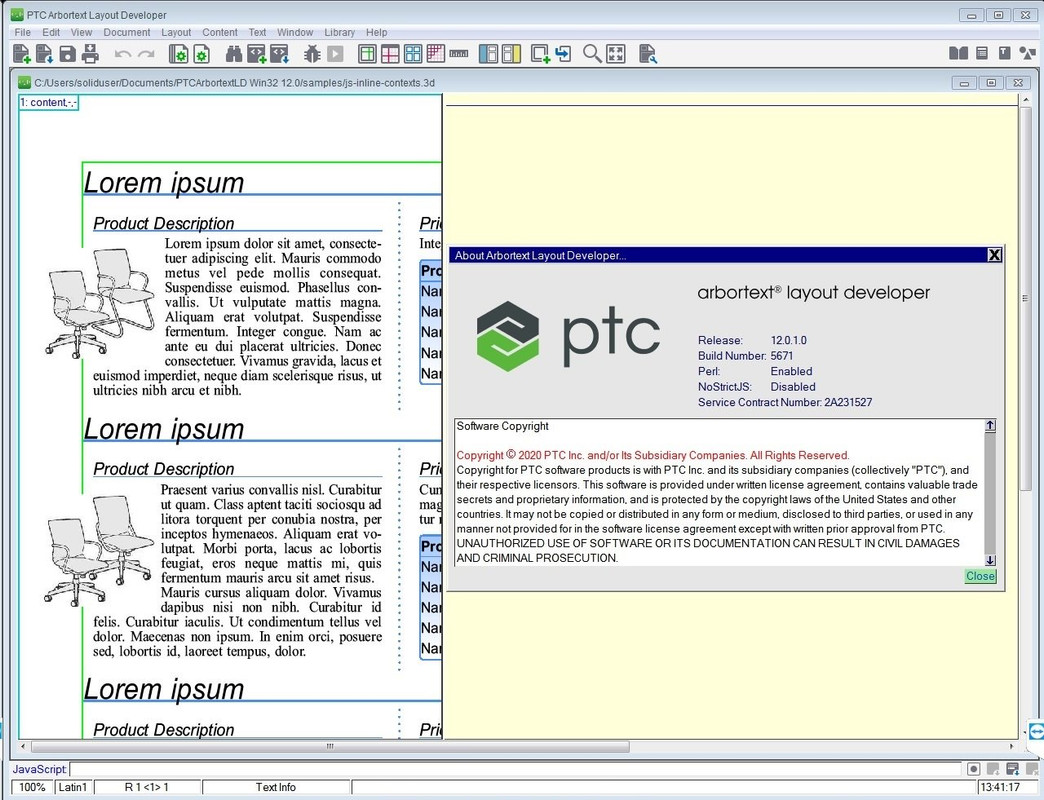Toggle the ruler icon in the toolbar

(x=459, y=54)
